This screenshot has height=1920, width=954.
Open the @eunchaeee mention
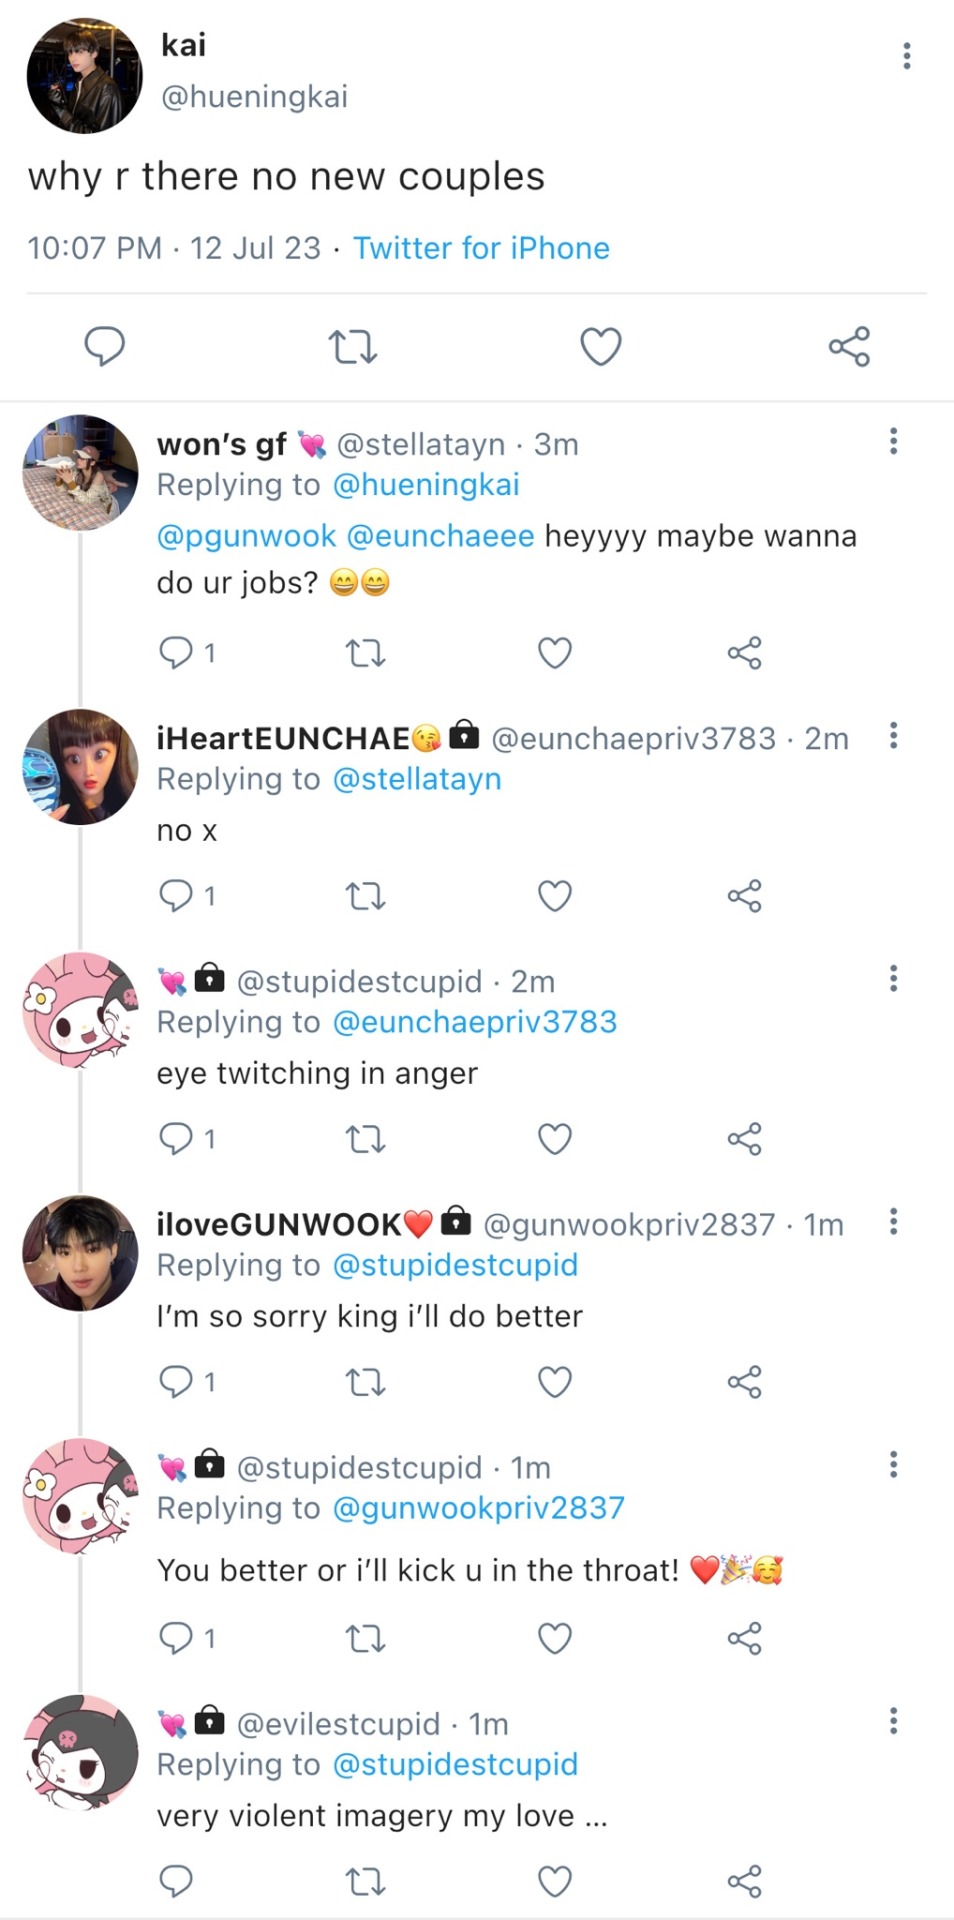pyautogui.click(x=440, y=536)
